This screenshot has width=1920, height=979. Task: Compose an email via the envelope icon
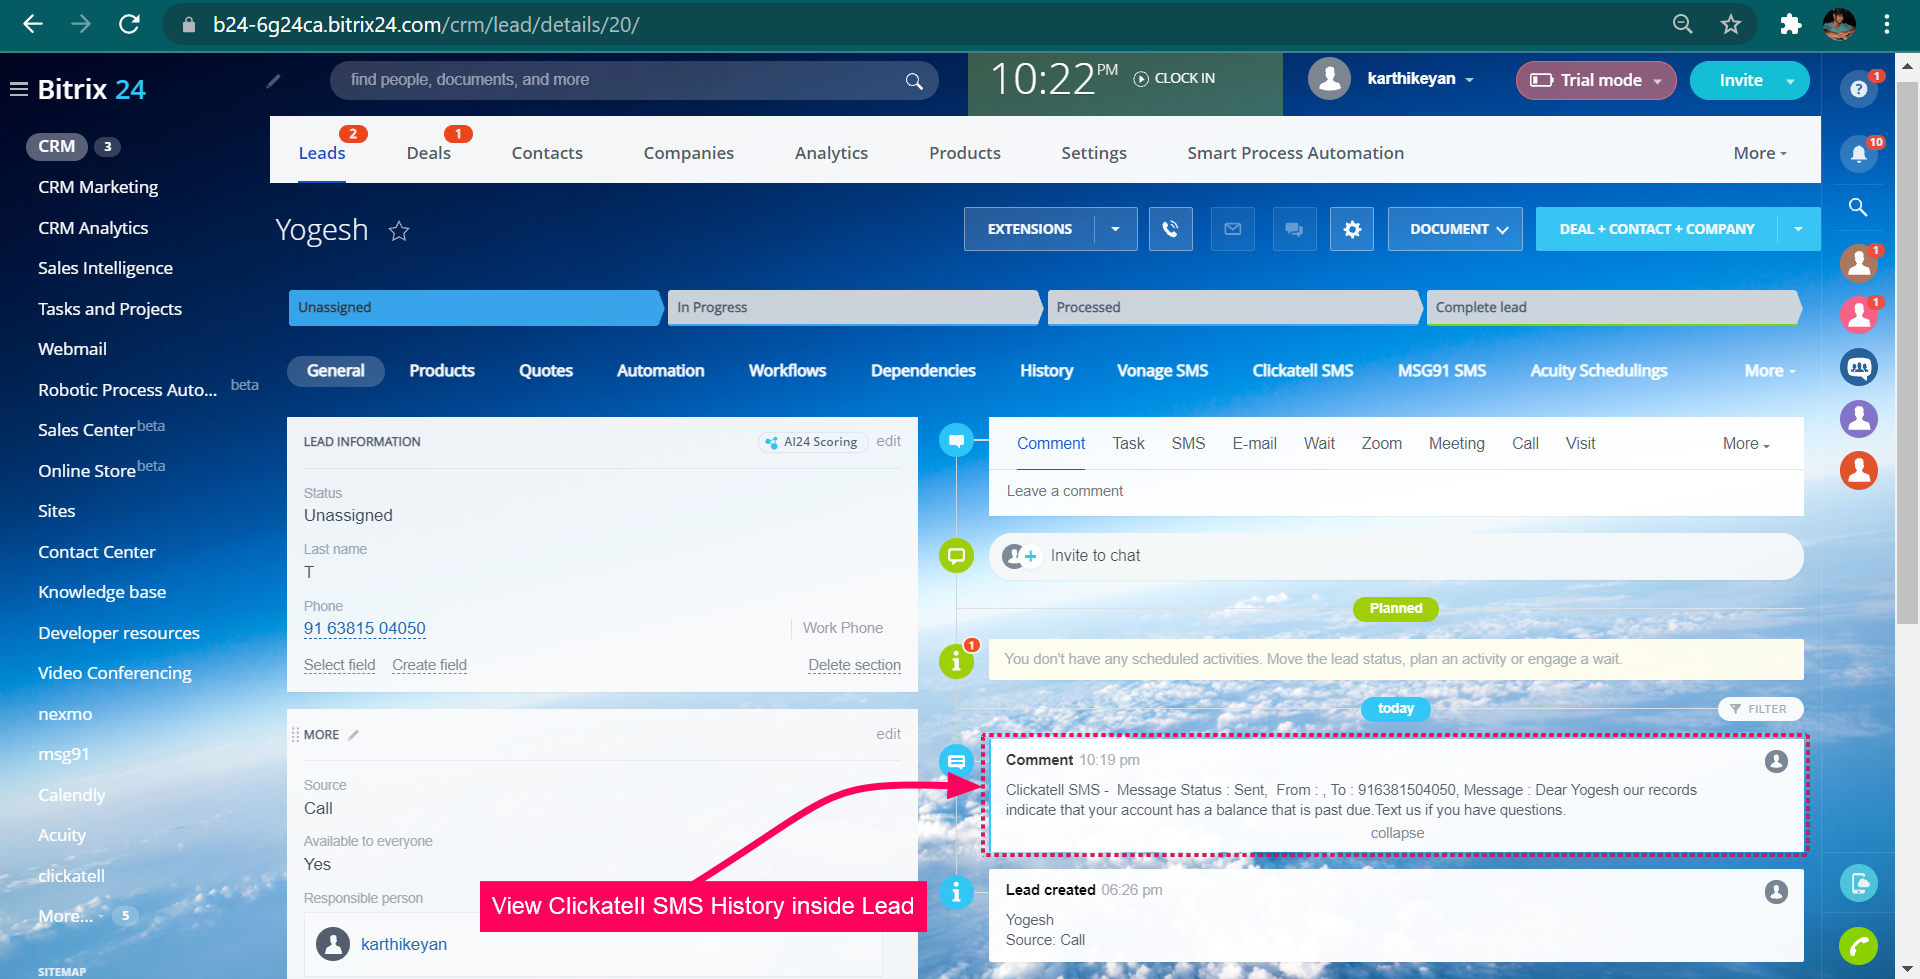tap(1232, 229)
